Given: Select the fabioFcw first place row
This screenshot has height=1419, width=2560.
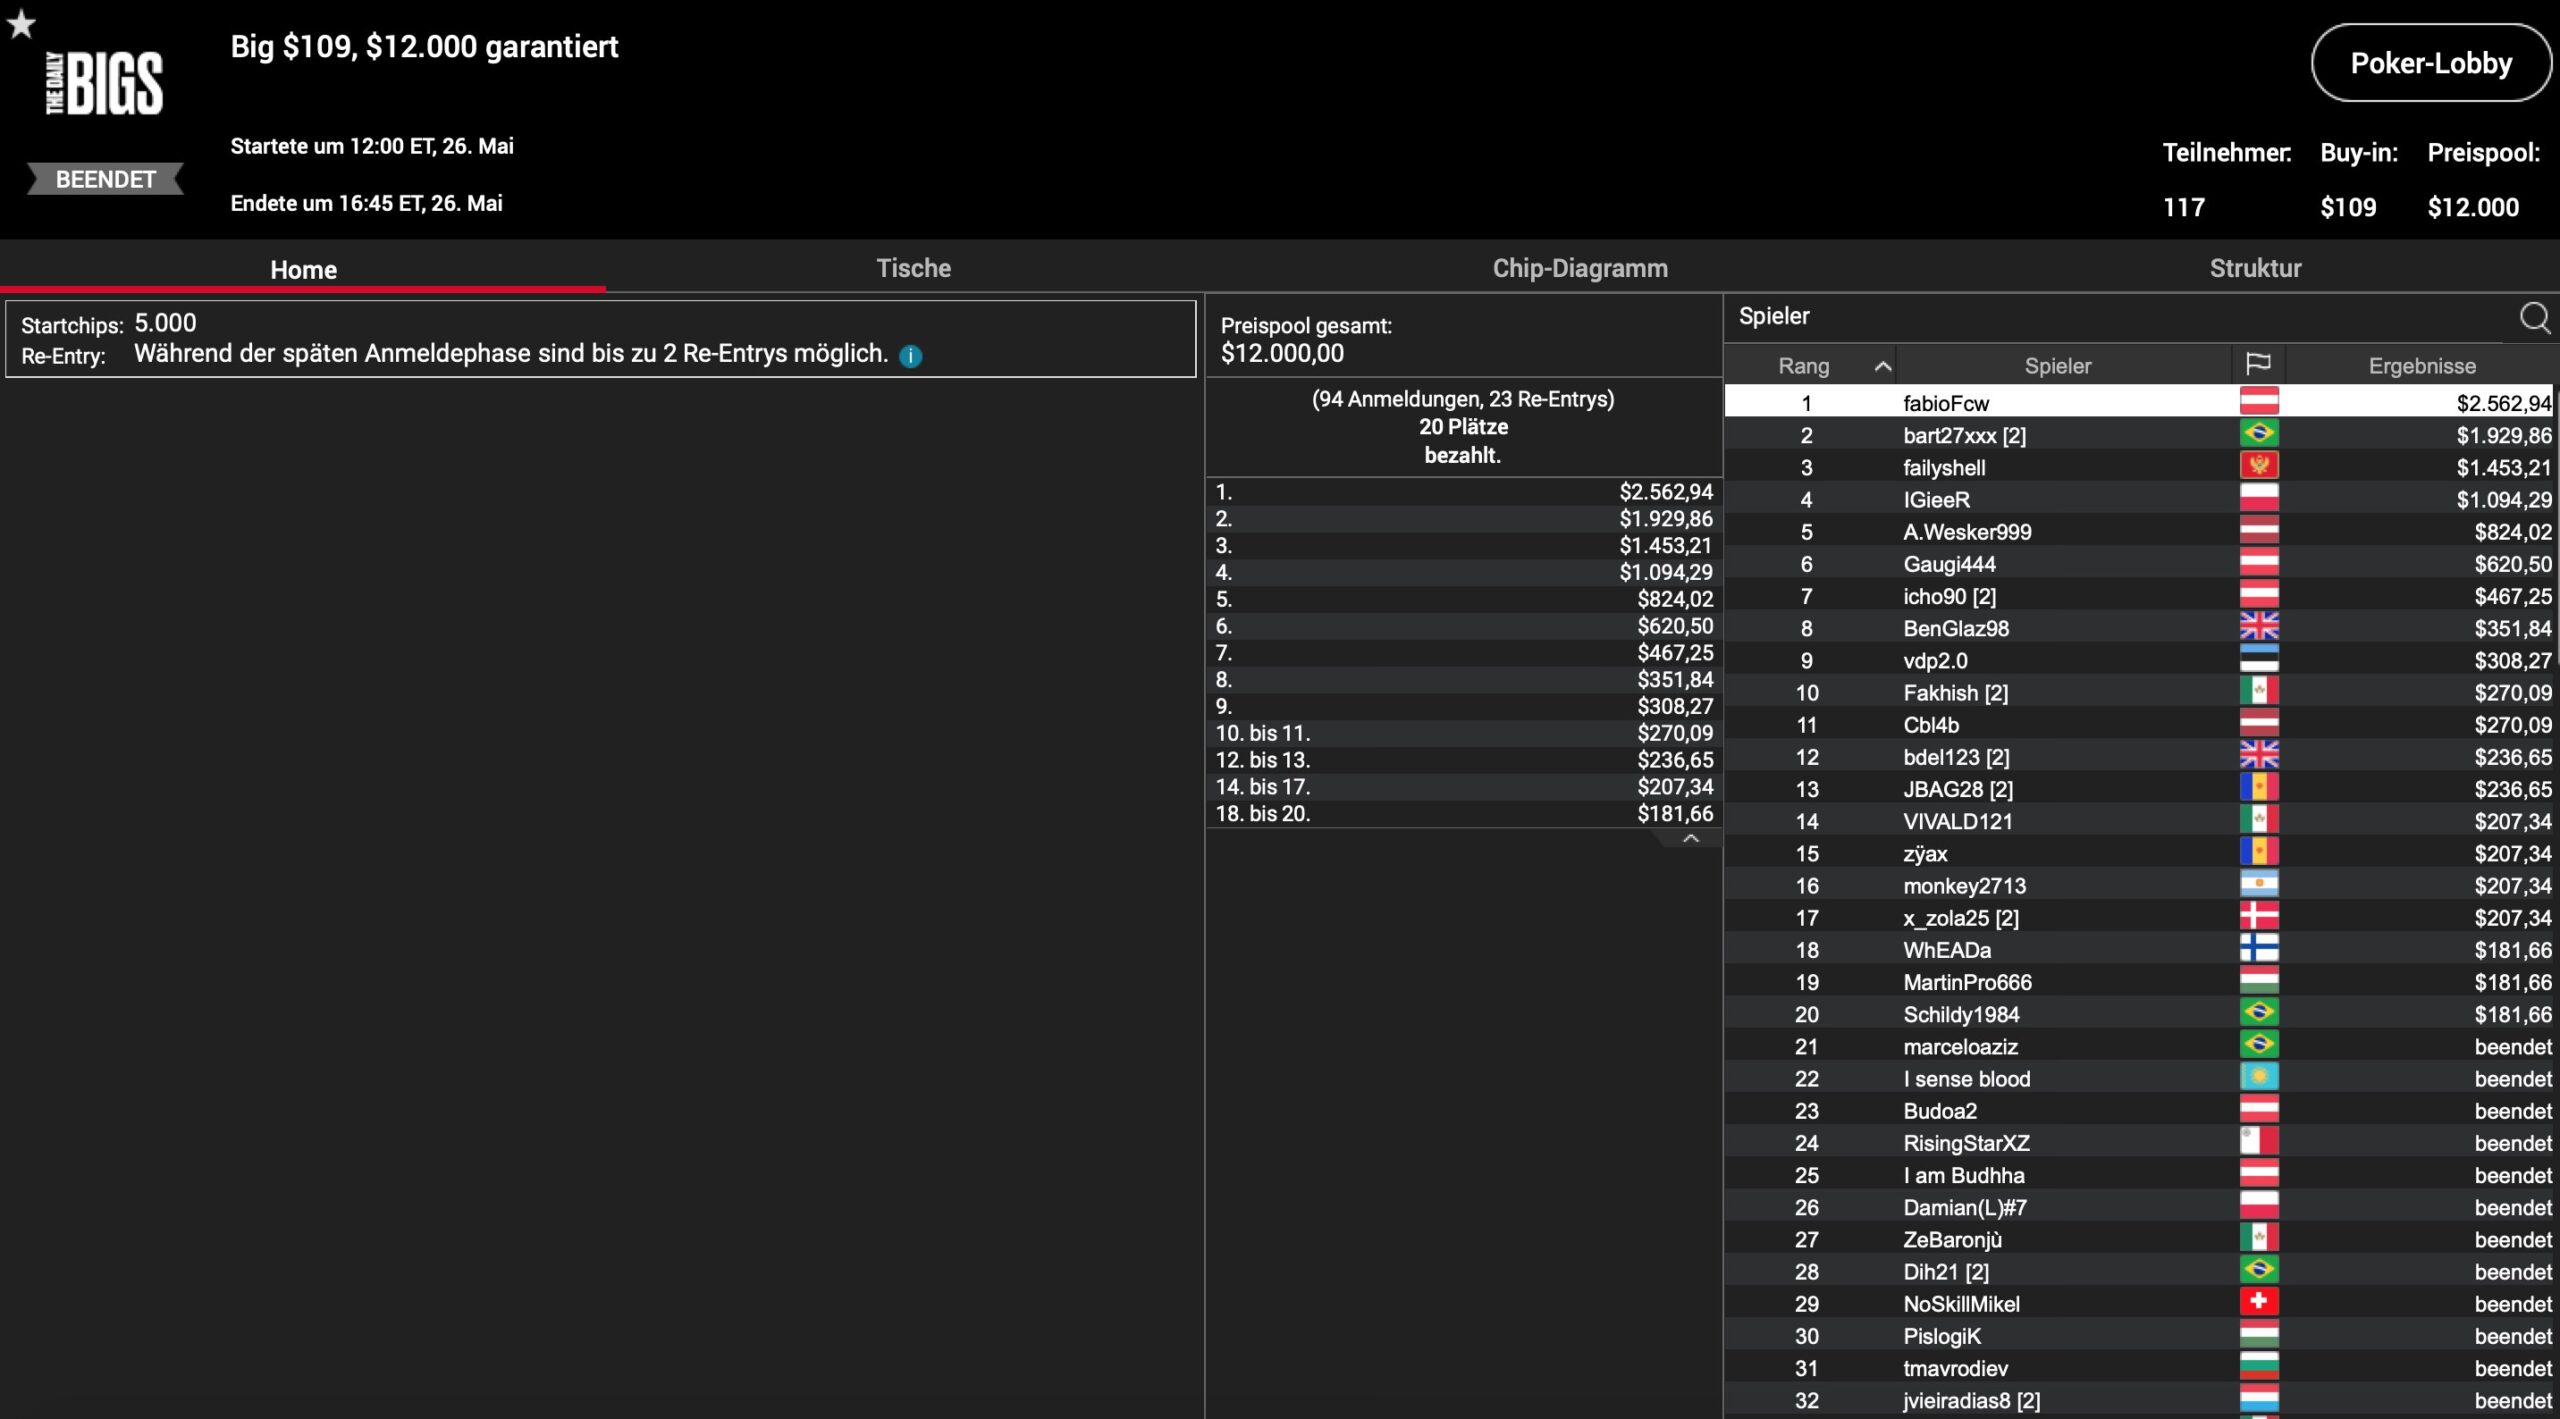Looking at the screenshot, I should click(1946, 403).
